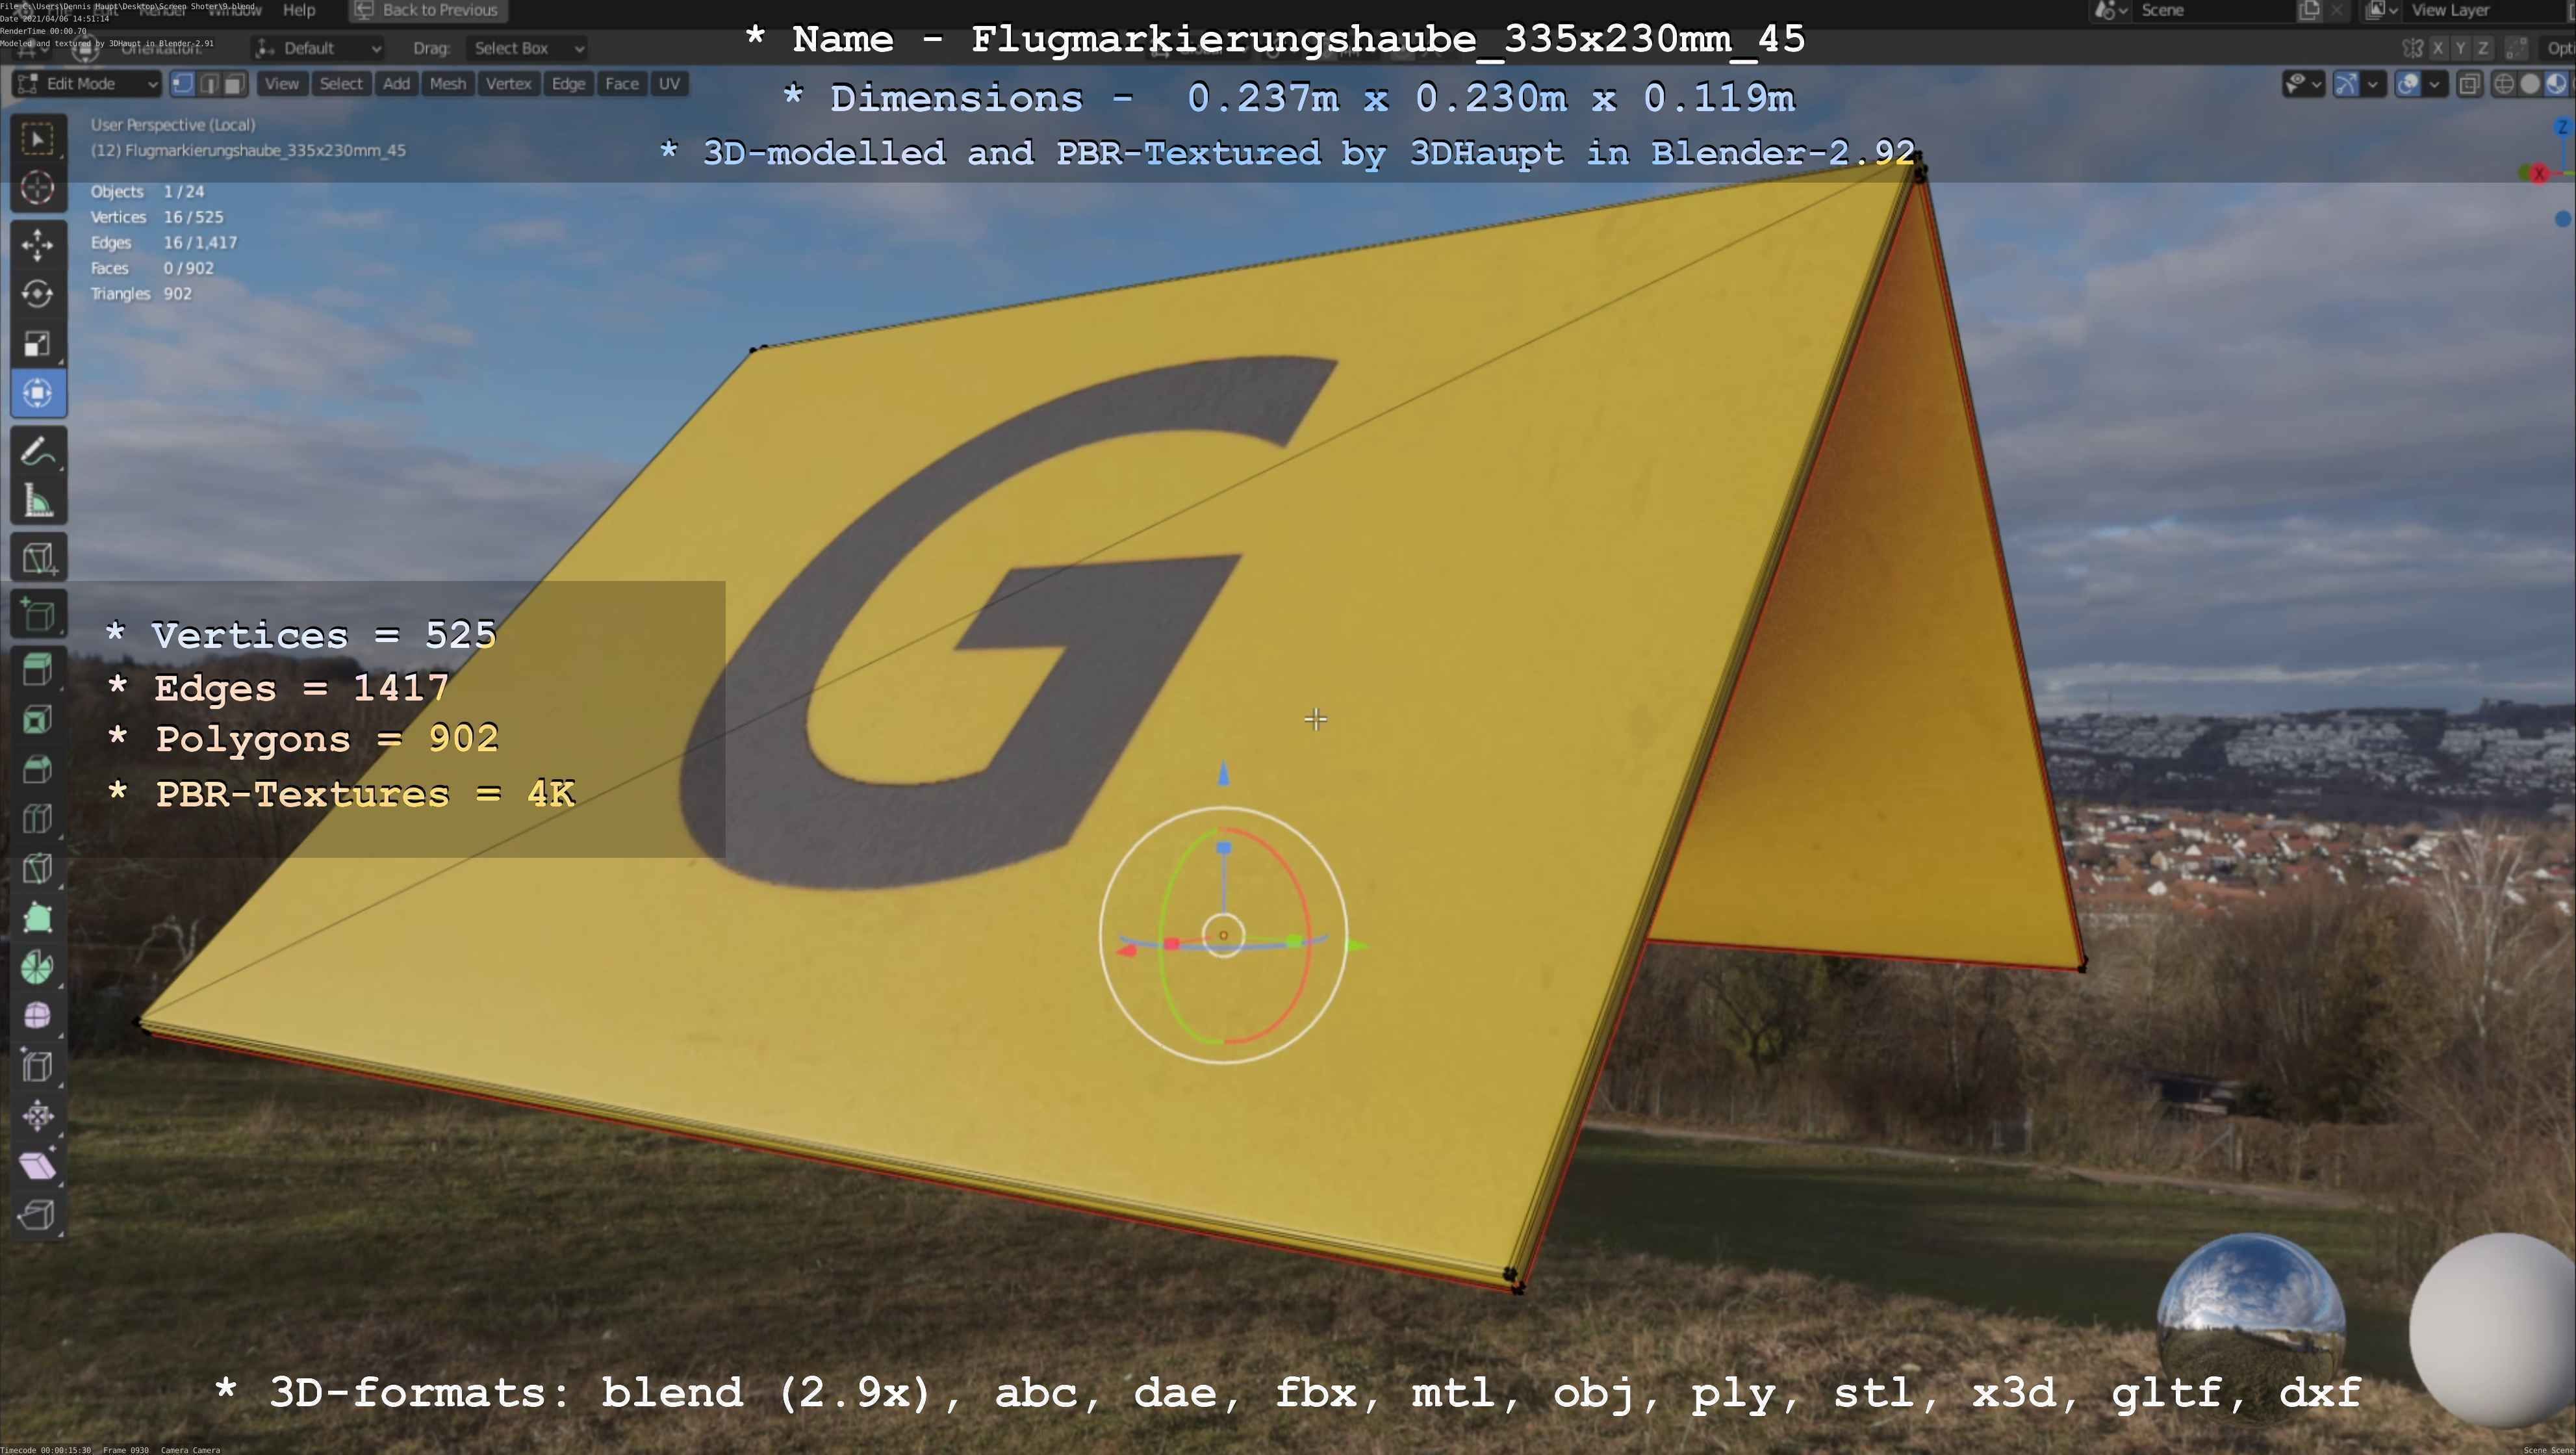Open the UV menu
The height and width of the screenshot is (1455, 2576).
point(669,84)
